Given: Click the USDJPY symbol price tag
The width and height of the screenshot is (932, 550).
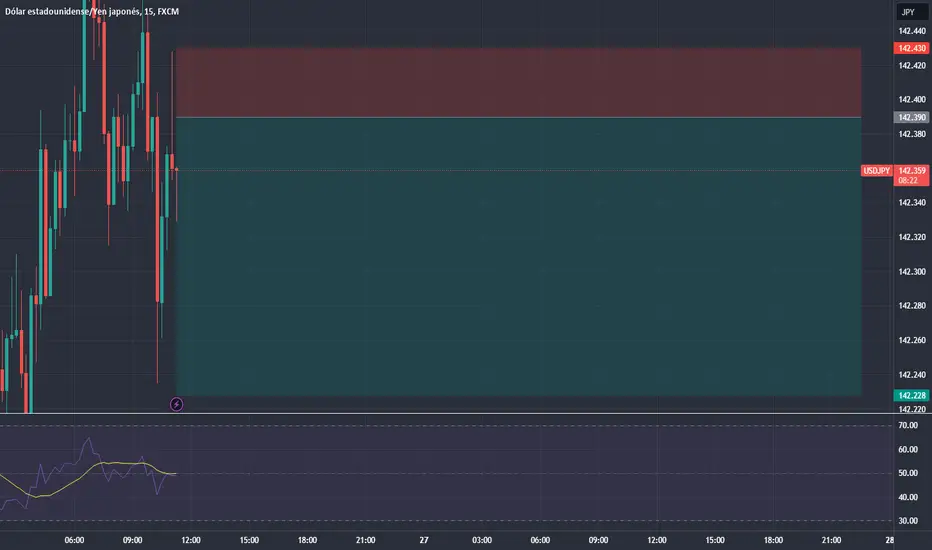Looking at the screenshot, I should click(876, 171).
